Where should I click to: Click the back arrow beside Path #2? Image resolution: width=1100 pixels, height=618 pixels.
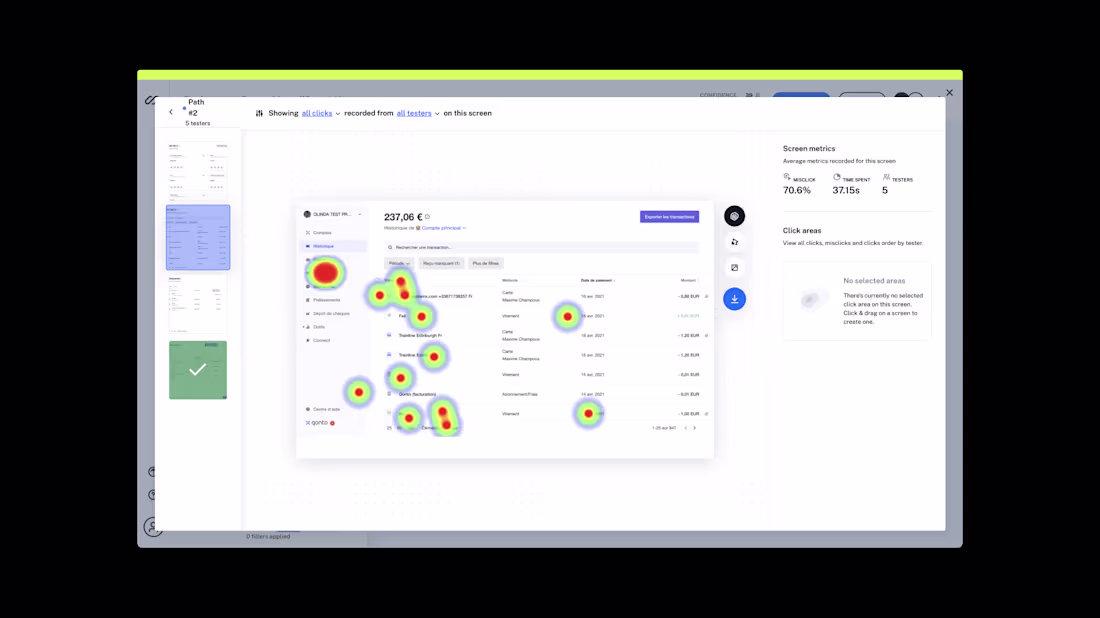click(171, 112)
